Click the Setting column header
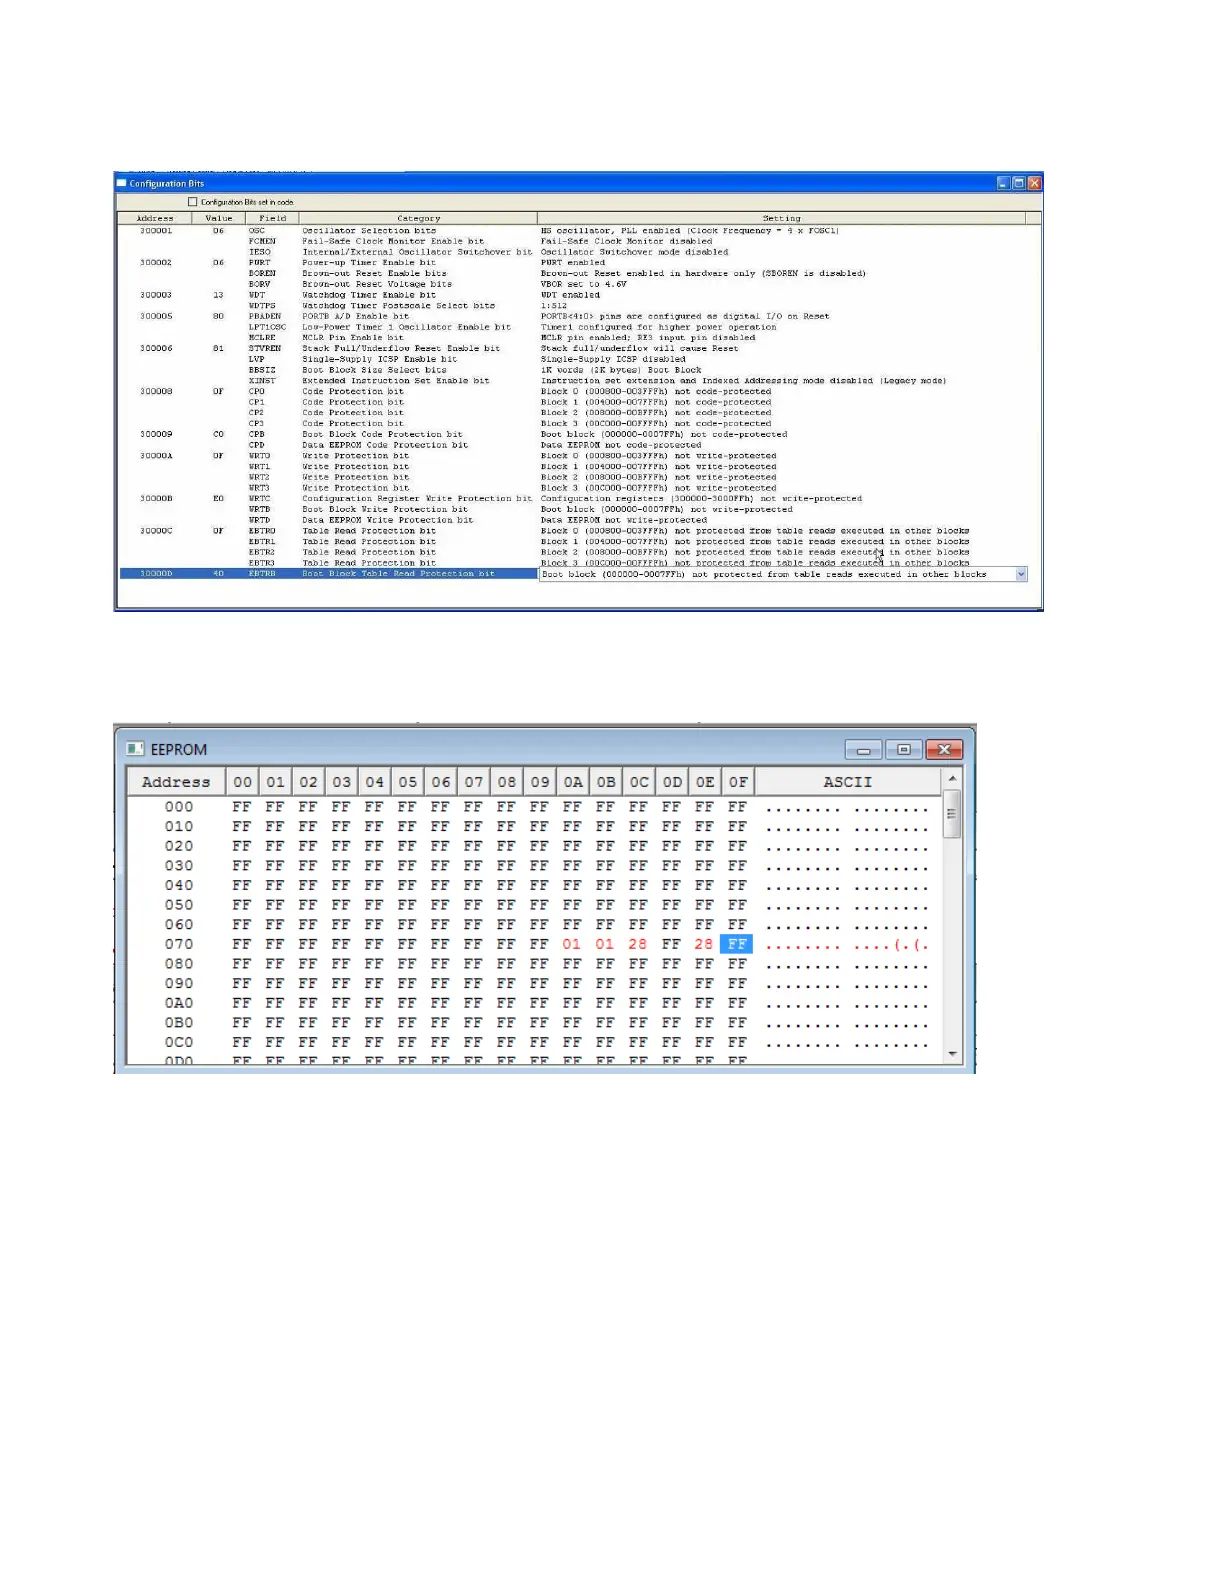The width and height of the screenshot is (1224, 1584). tap(781, 218)
